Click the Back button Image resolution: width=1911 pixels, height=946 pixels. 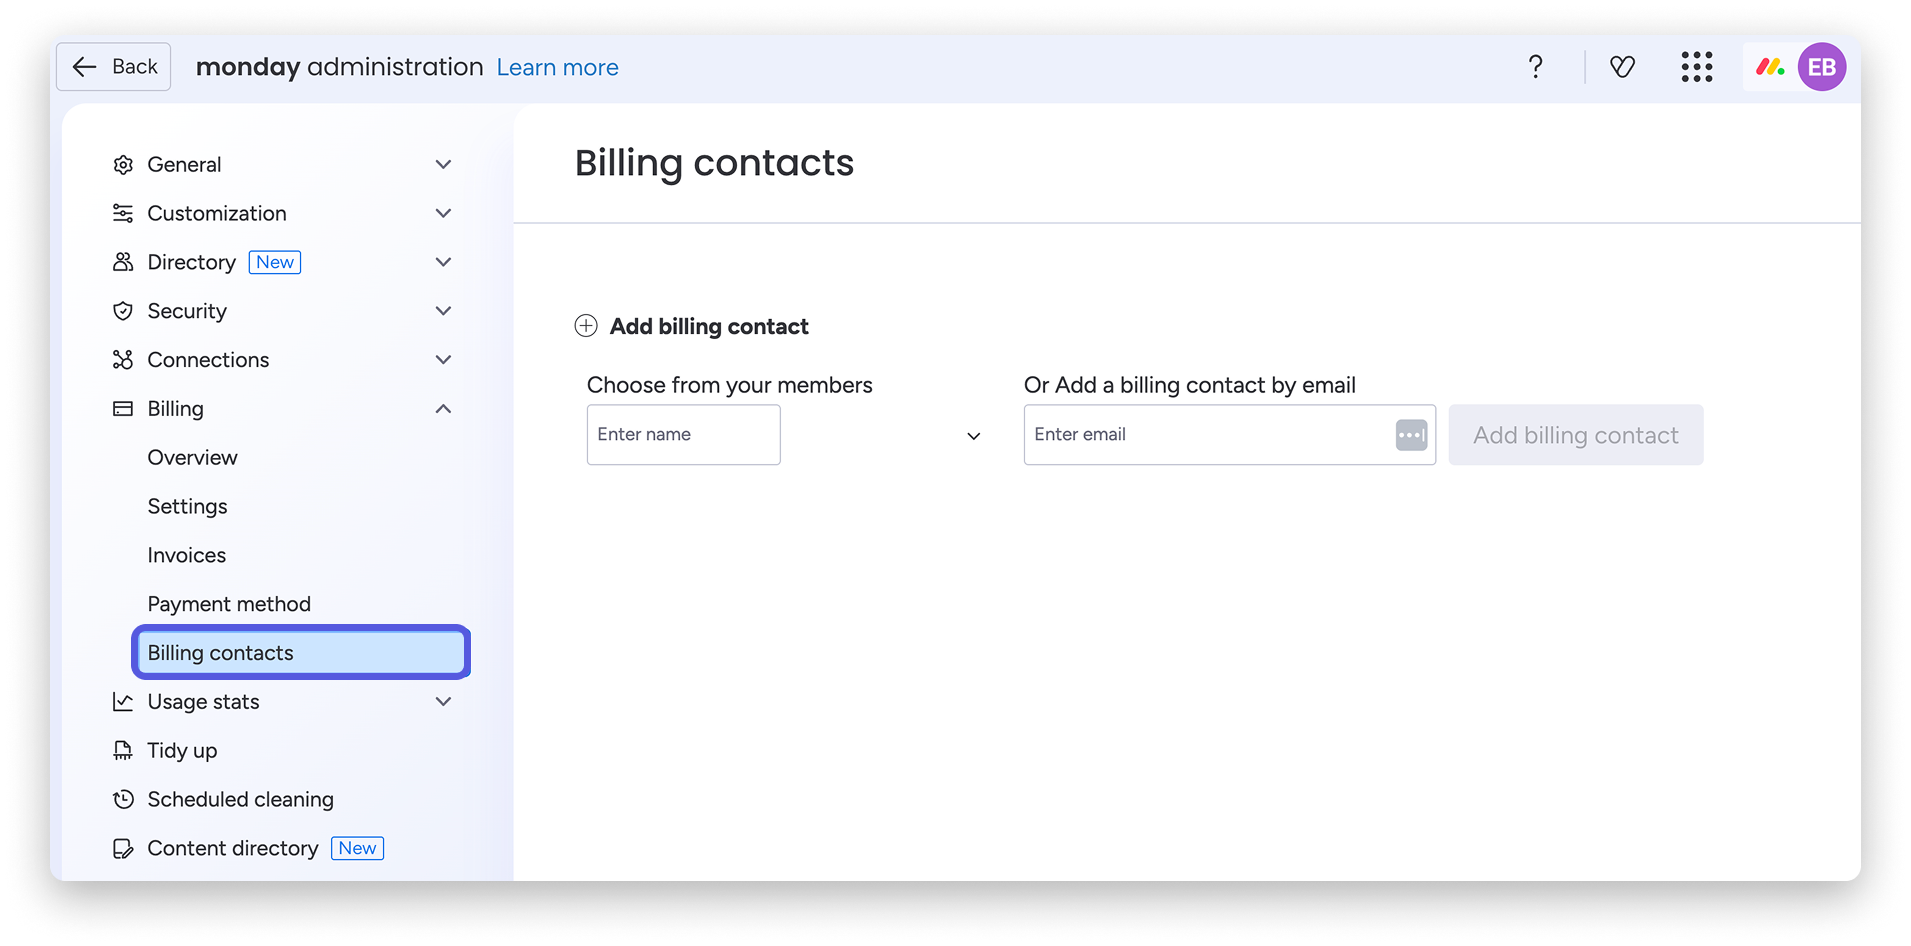[114, 67]
